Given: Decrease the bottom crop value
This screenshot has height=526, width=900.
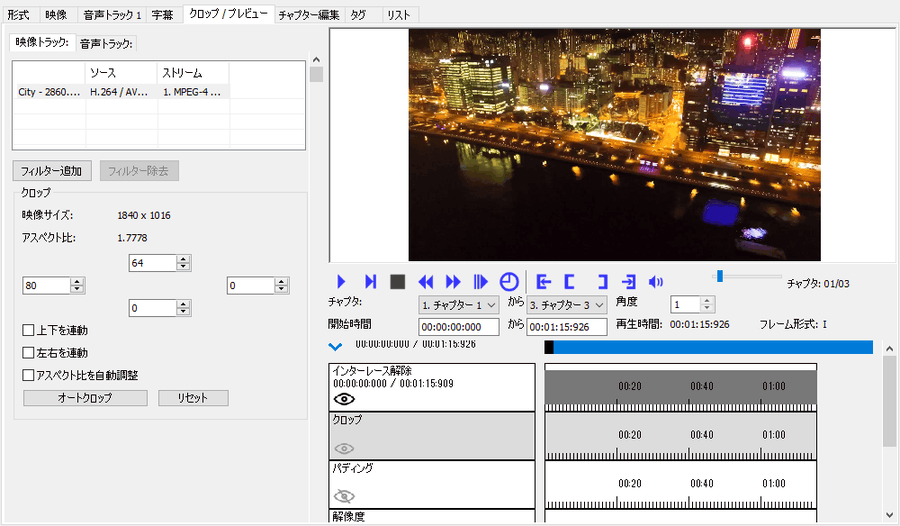Looking at the screenshot, I should click(x=183, y=312).
